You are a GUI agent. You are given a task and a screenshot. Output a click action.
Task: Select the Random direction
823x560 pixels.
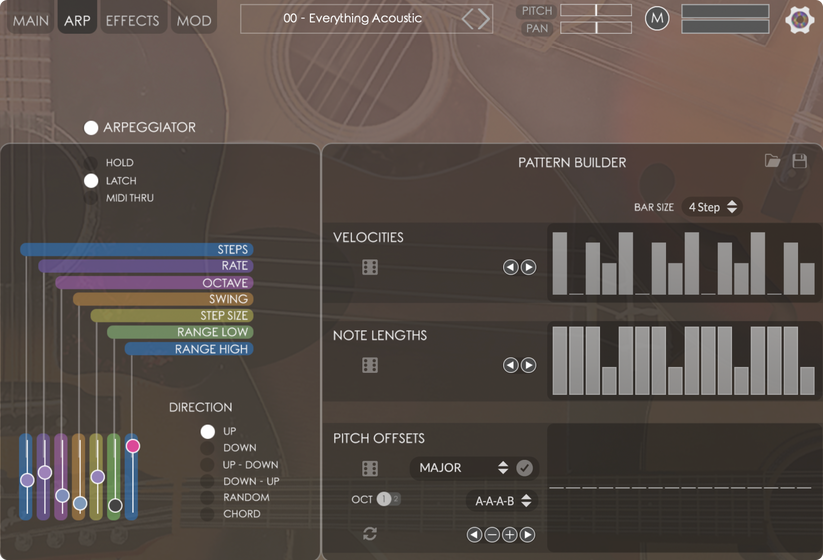(x=207, y=497)
